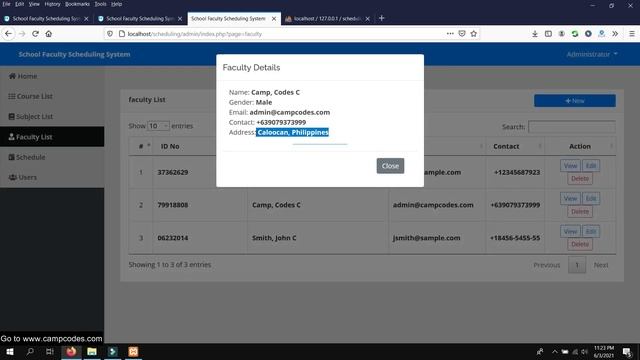This screenshot has width=640, height=360.
Task: Reload the current page
Action: [x=36, y=34]
